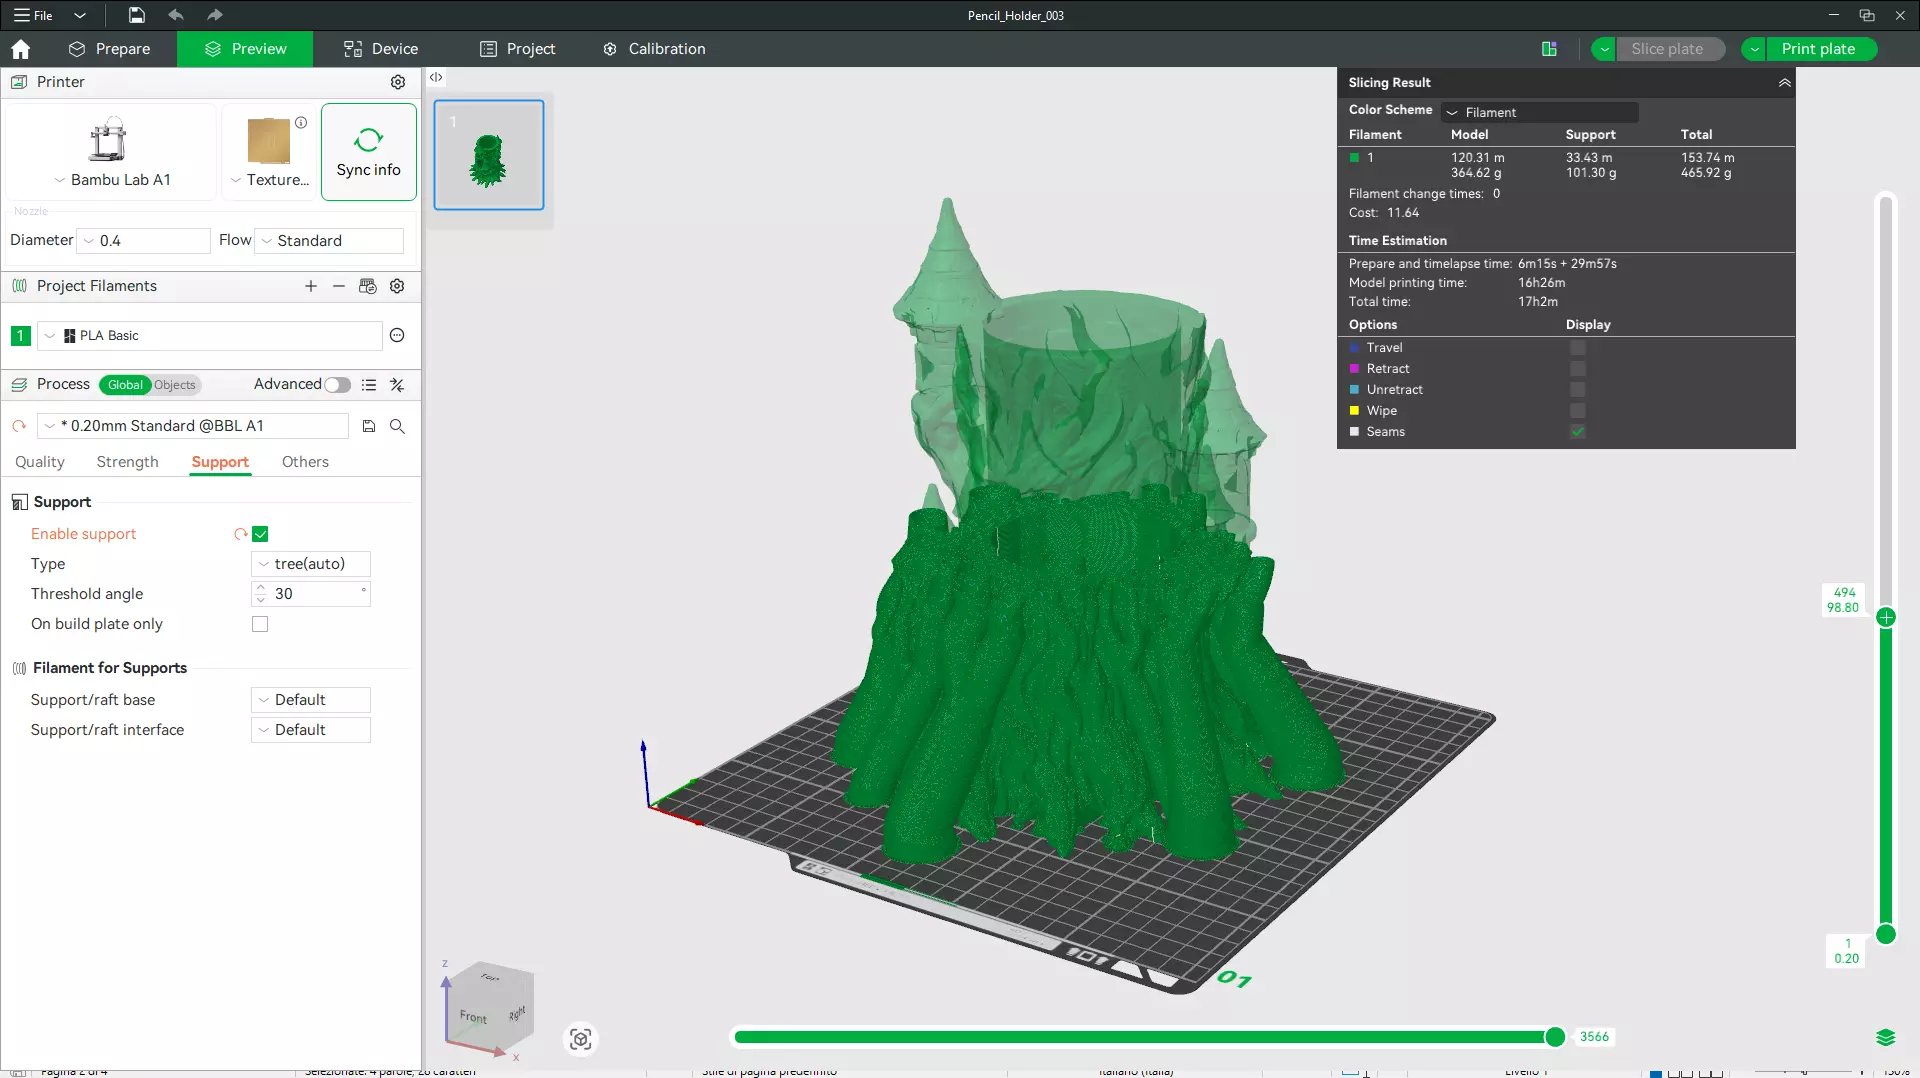This screenshot has width=1920, height=1078.
Task: Open Slice plate options arrow
Action: [x=1604, y=49]
